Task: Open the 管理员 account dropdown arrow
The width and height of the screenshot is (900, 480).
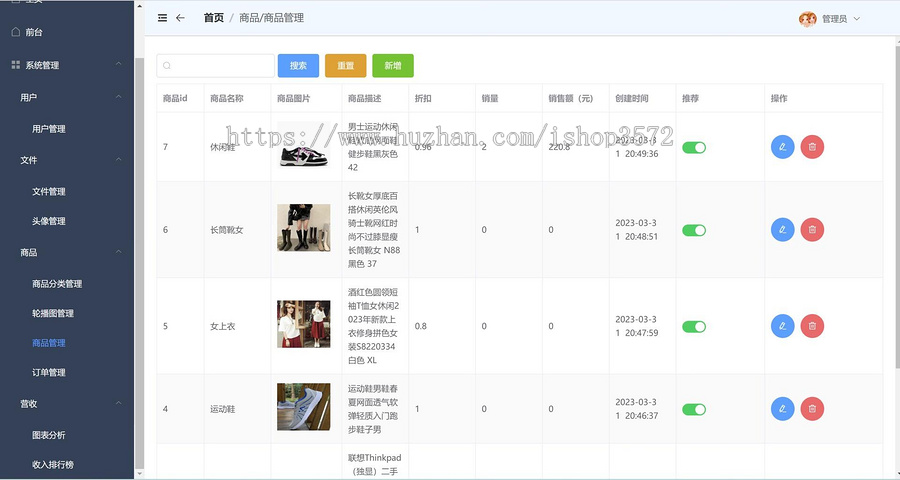Action: pyautogui.click(x=856, y=19)
